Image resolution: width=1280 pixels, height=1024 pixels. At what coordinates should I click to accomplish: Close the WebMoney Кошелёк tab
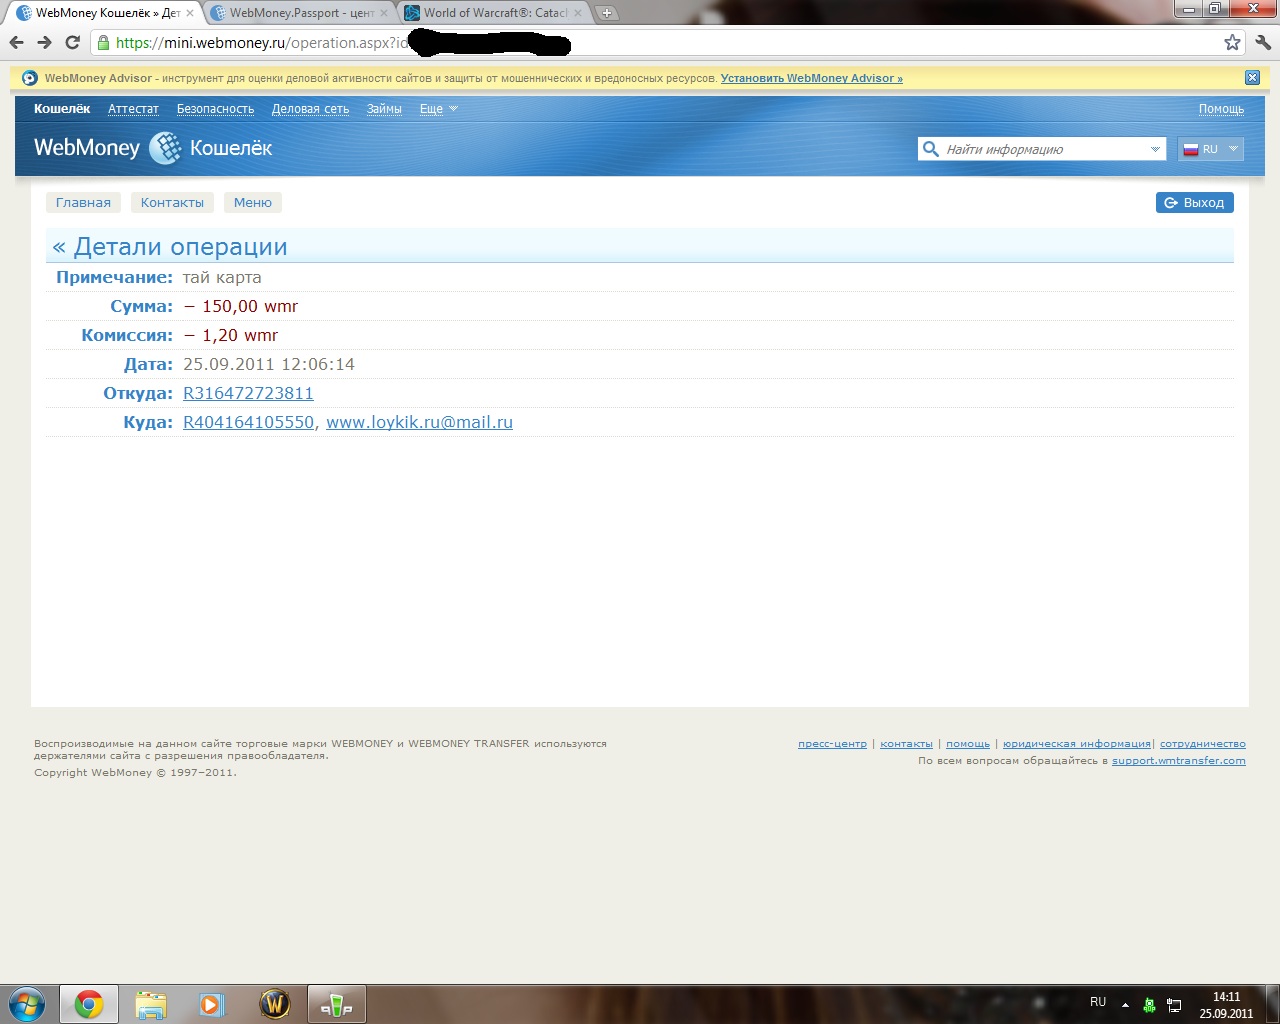coord(189,13)
